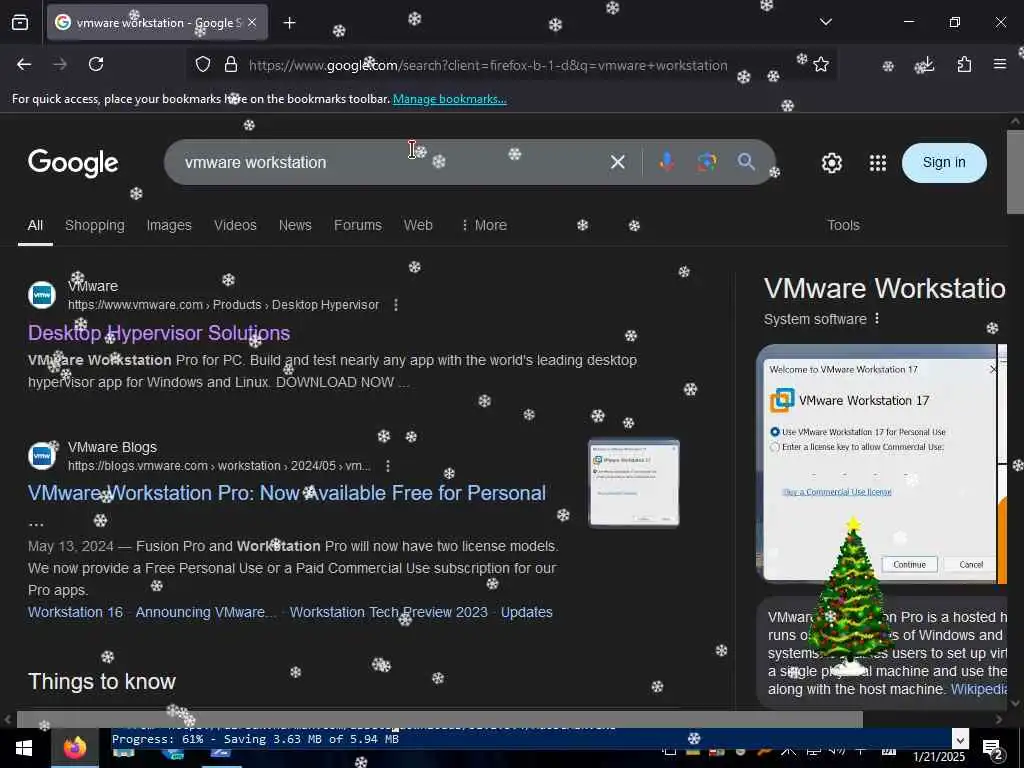Focus the Firefox address bar URL

coord(488,65)
